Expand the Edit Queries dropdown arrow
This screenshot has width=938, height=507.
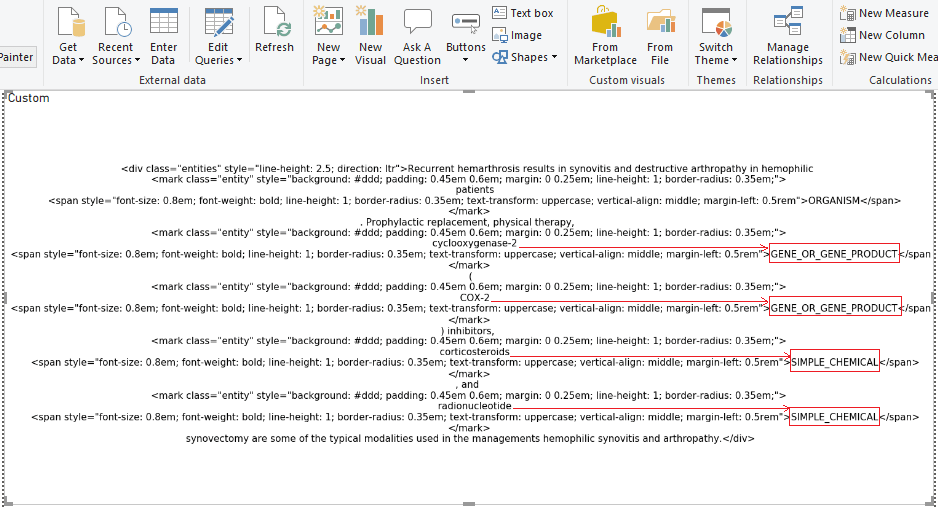pos(239,60)
